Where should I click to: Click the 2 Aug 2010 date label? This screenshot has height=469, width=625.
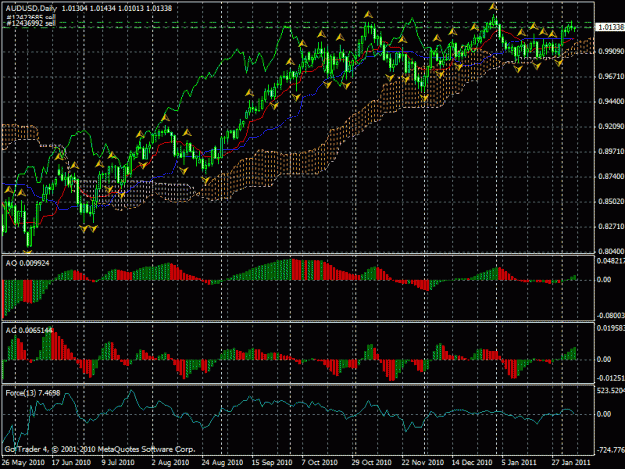click(170, 463)
